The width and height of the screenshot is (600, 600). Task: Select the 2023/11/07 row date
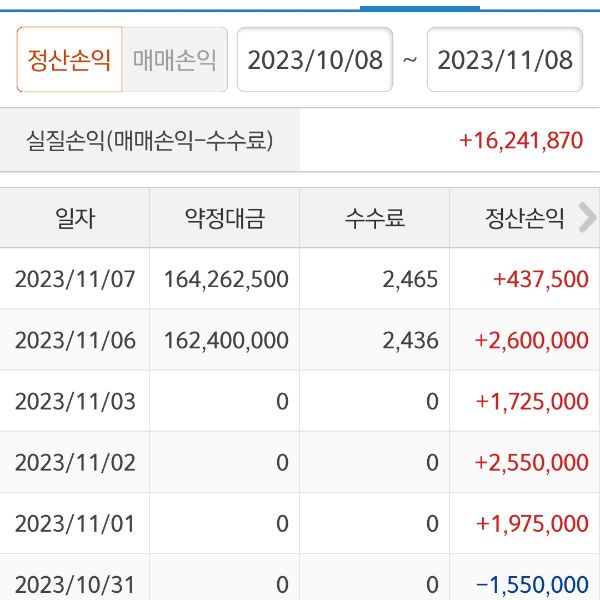(75, 279)
